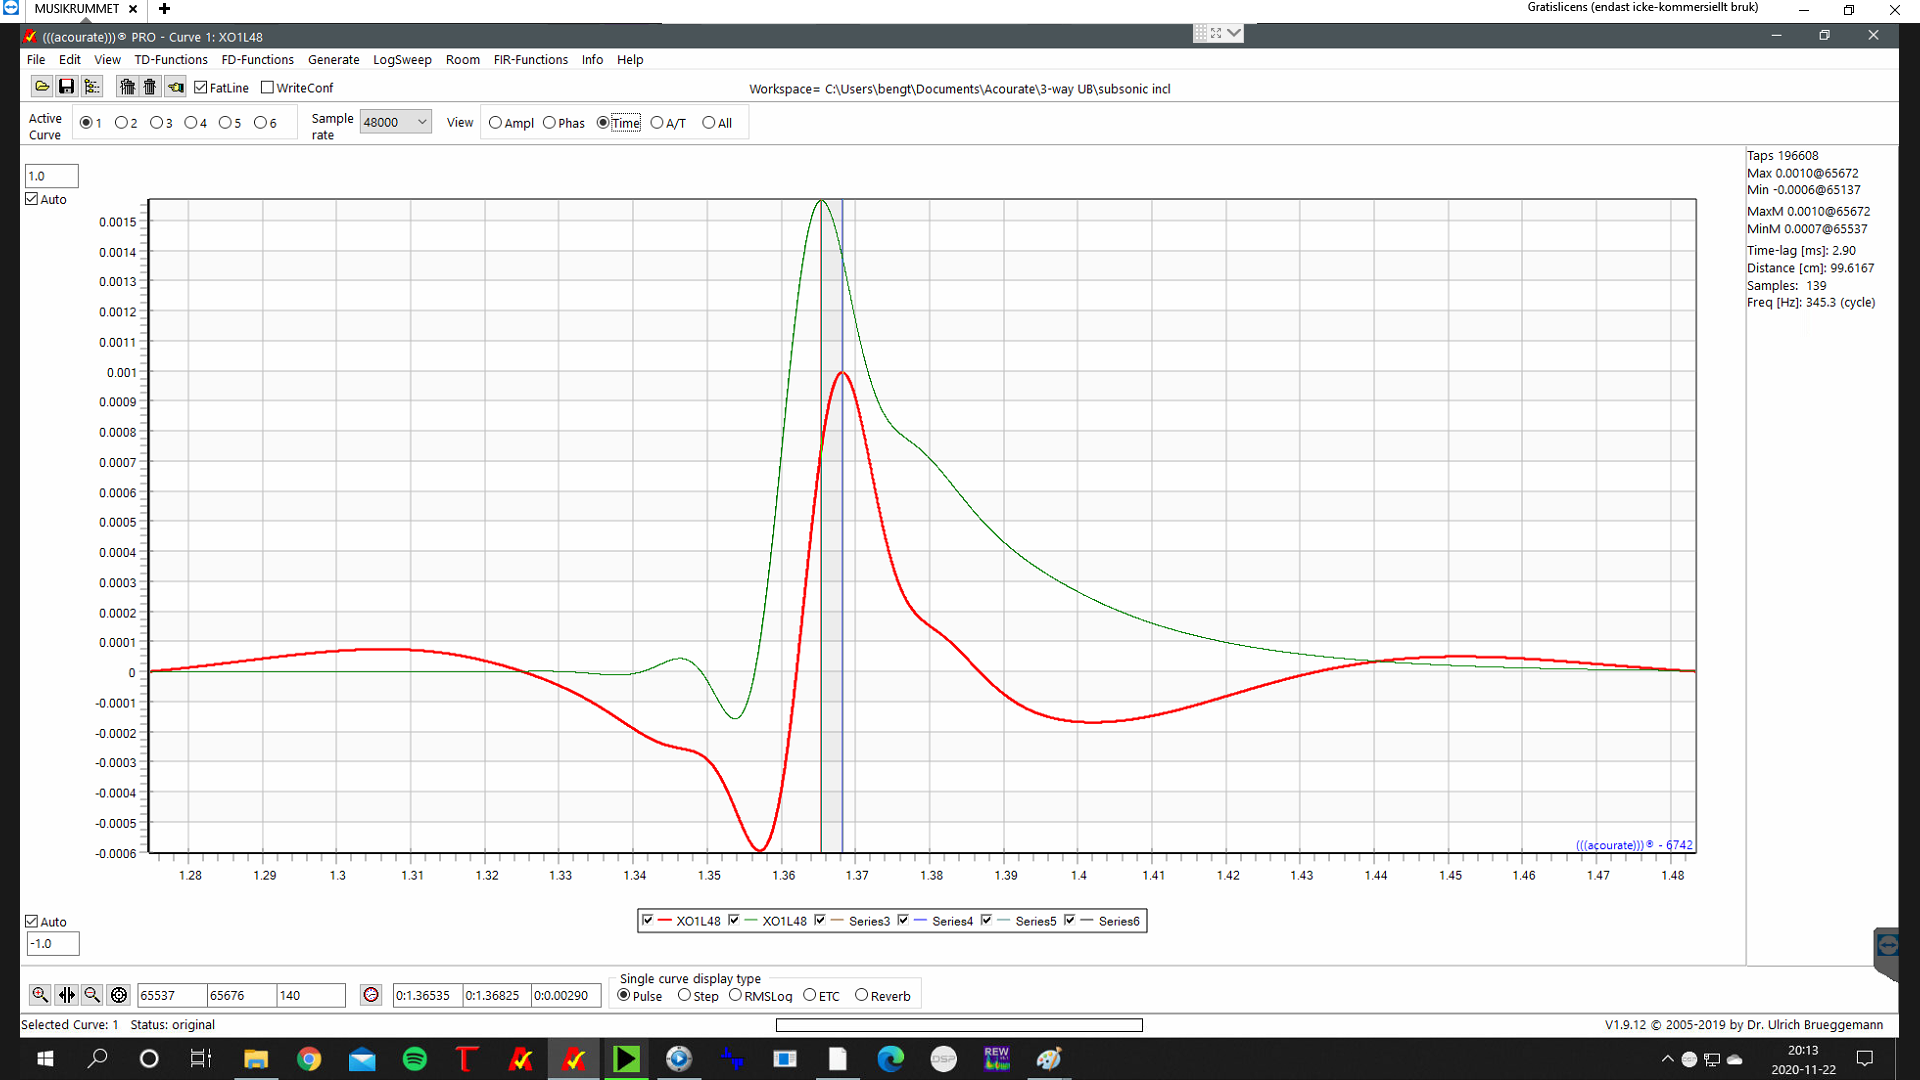The width and height of the screenshot is (1920, 1080).
Task: Open the File menu
Action: (36, 60)
